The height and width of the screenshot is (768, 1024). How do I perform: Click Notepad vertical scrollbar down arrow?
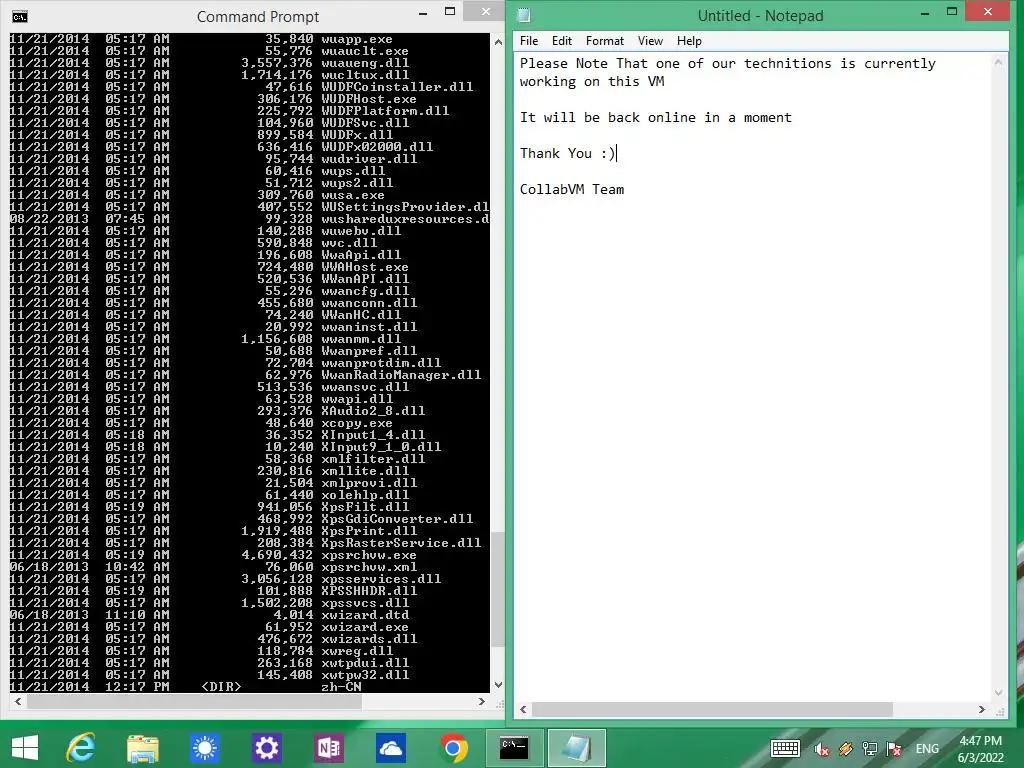click(999, 692)
